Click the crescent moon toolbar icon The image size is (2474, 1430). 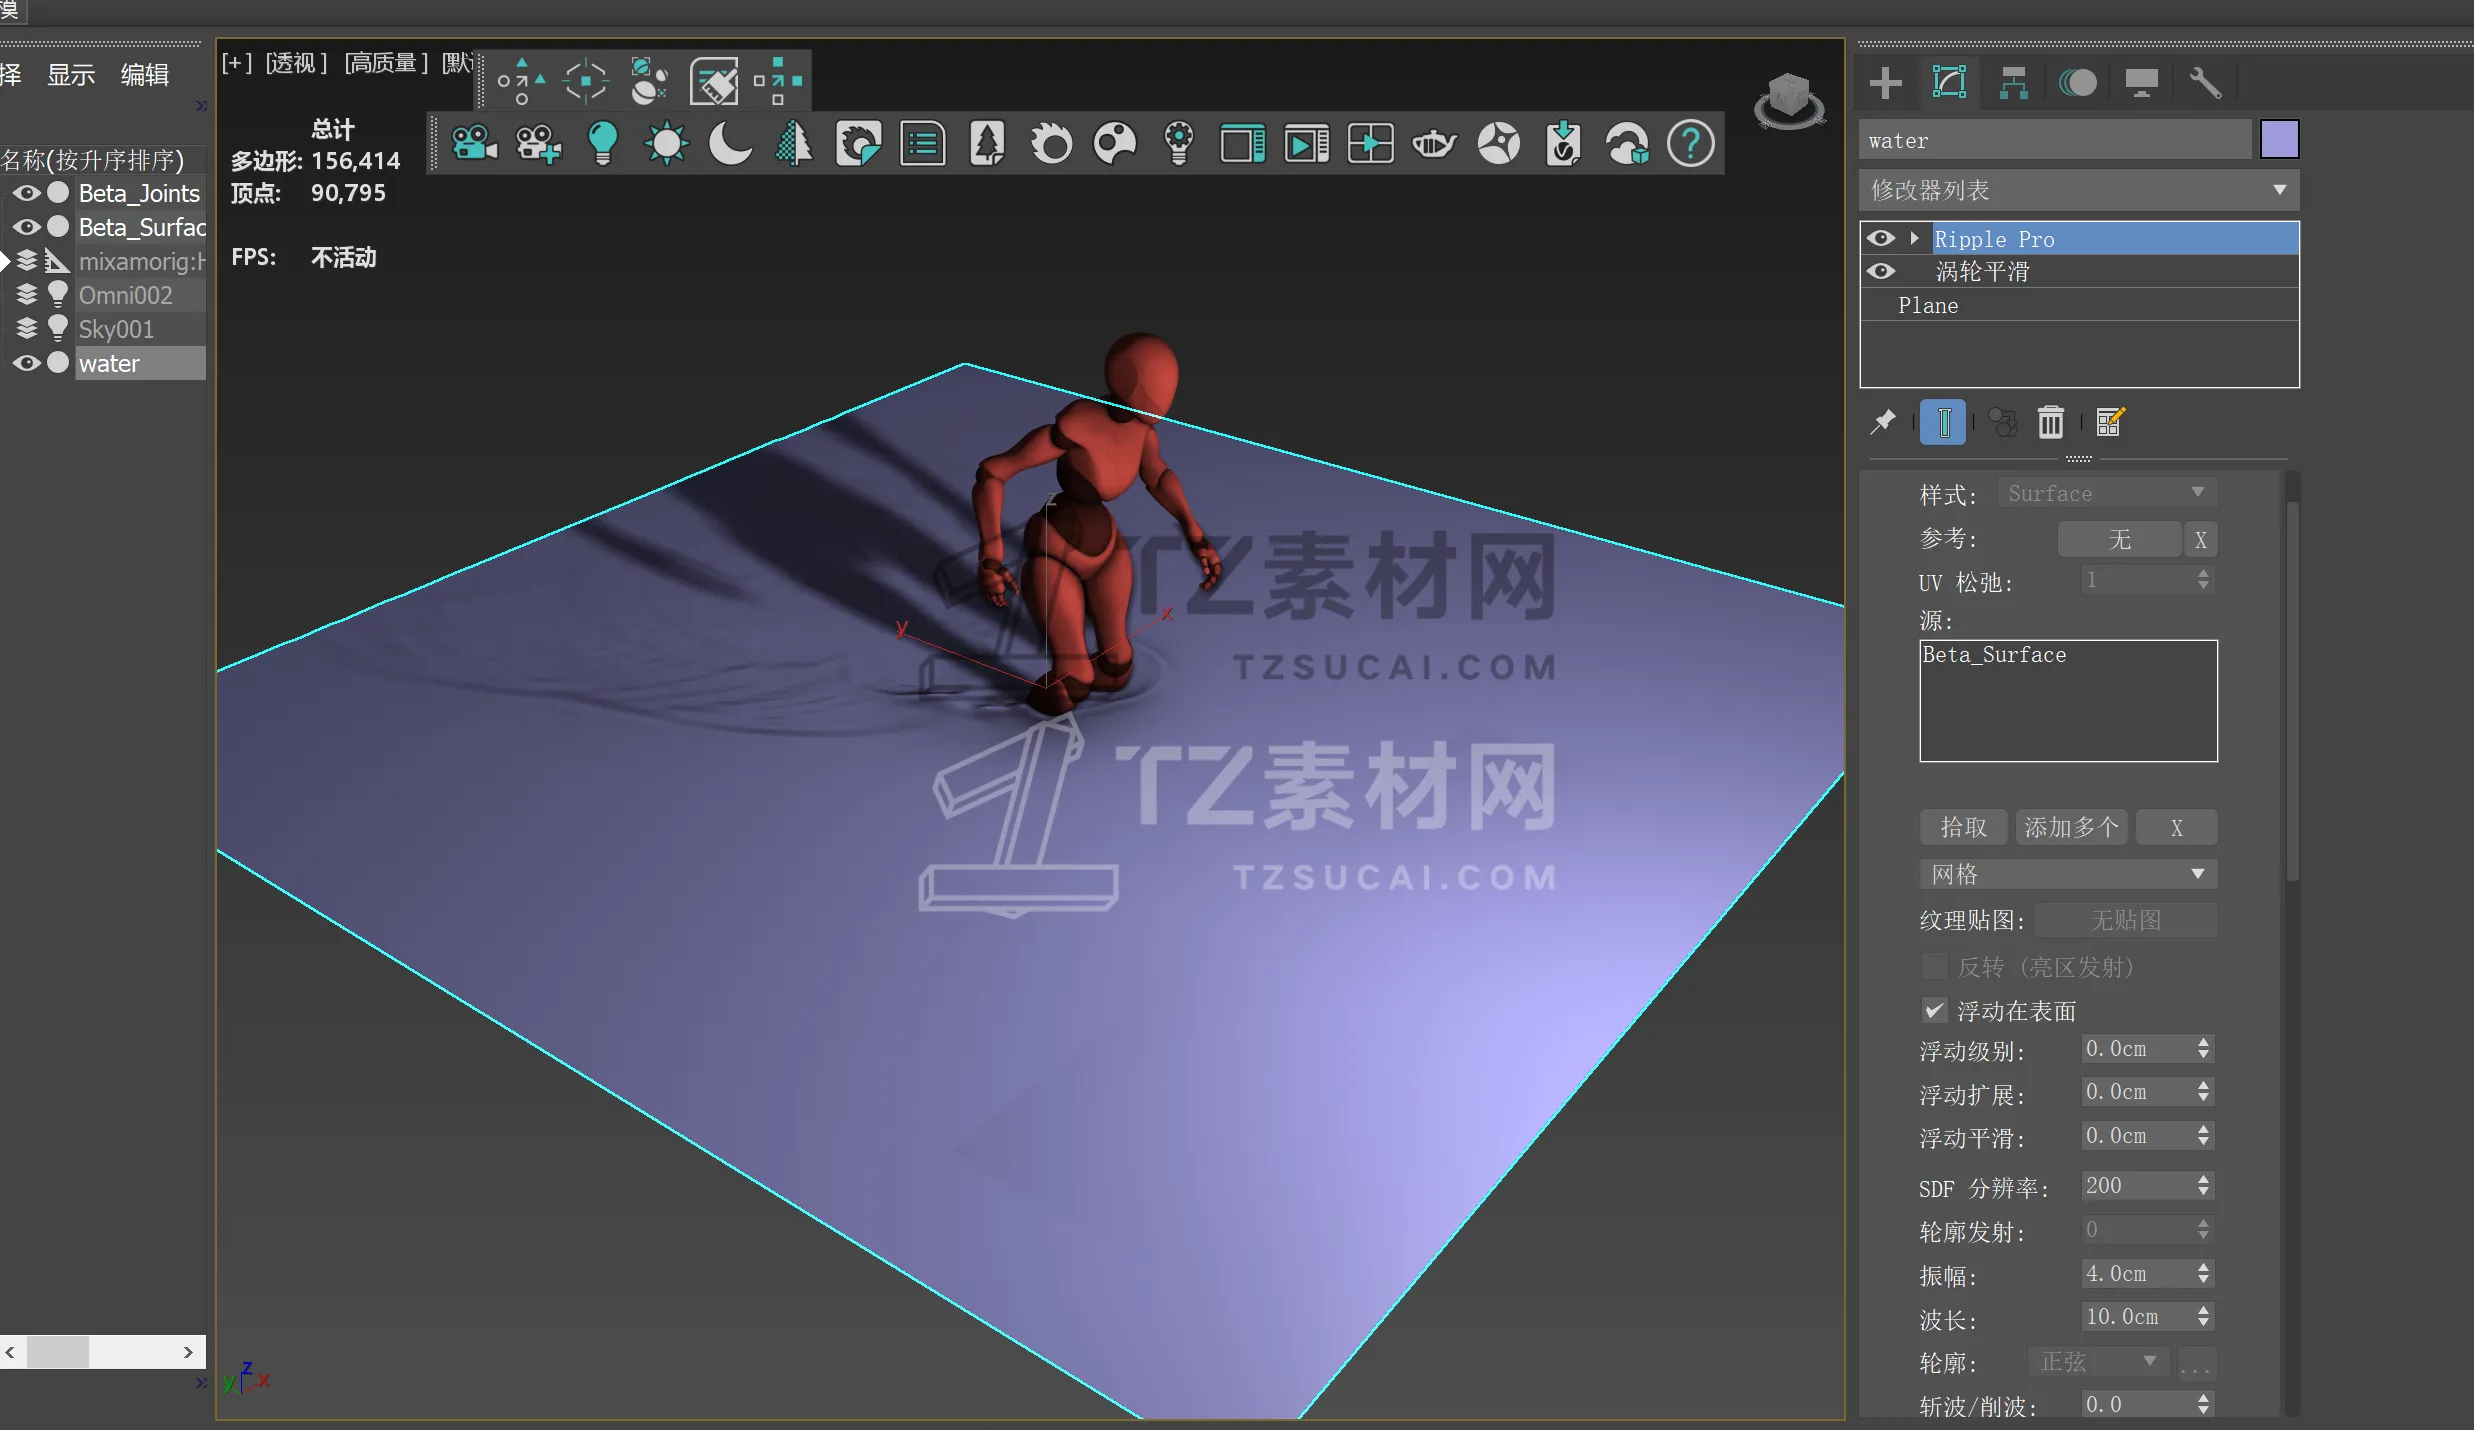730,144
